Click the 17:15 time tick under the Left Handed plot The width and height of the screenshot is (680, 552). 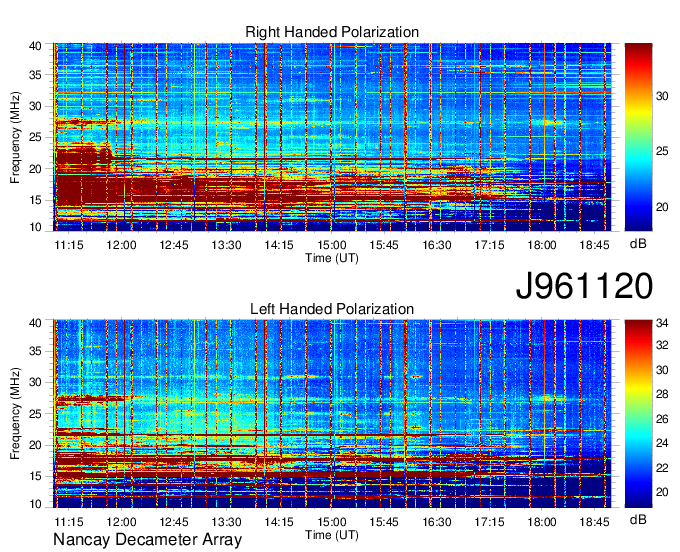(489, 522)
